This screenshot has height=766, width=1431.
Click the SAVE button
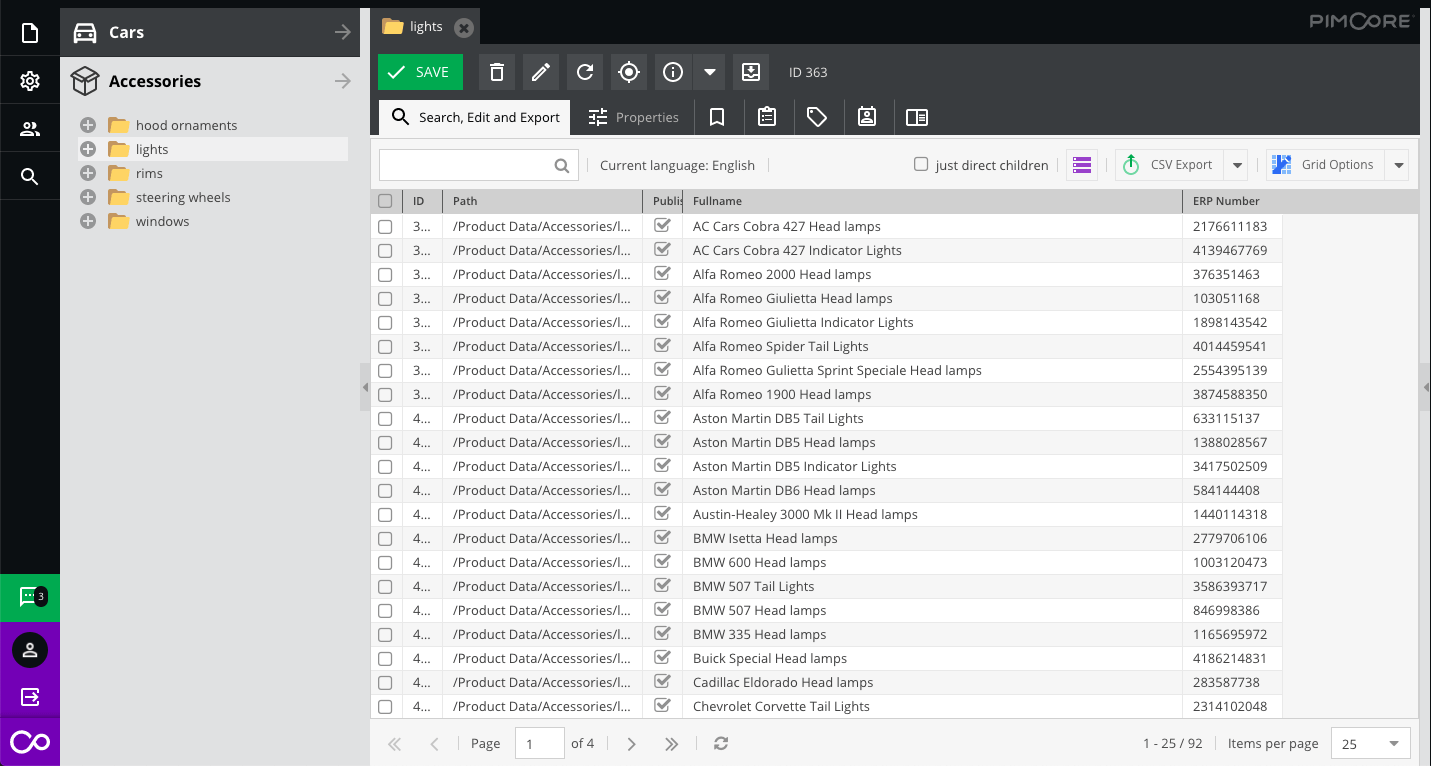tap(420, 72)
